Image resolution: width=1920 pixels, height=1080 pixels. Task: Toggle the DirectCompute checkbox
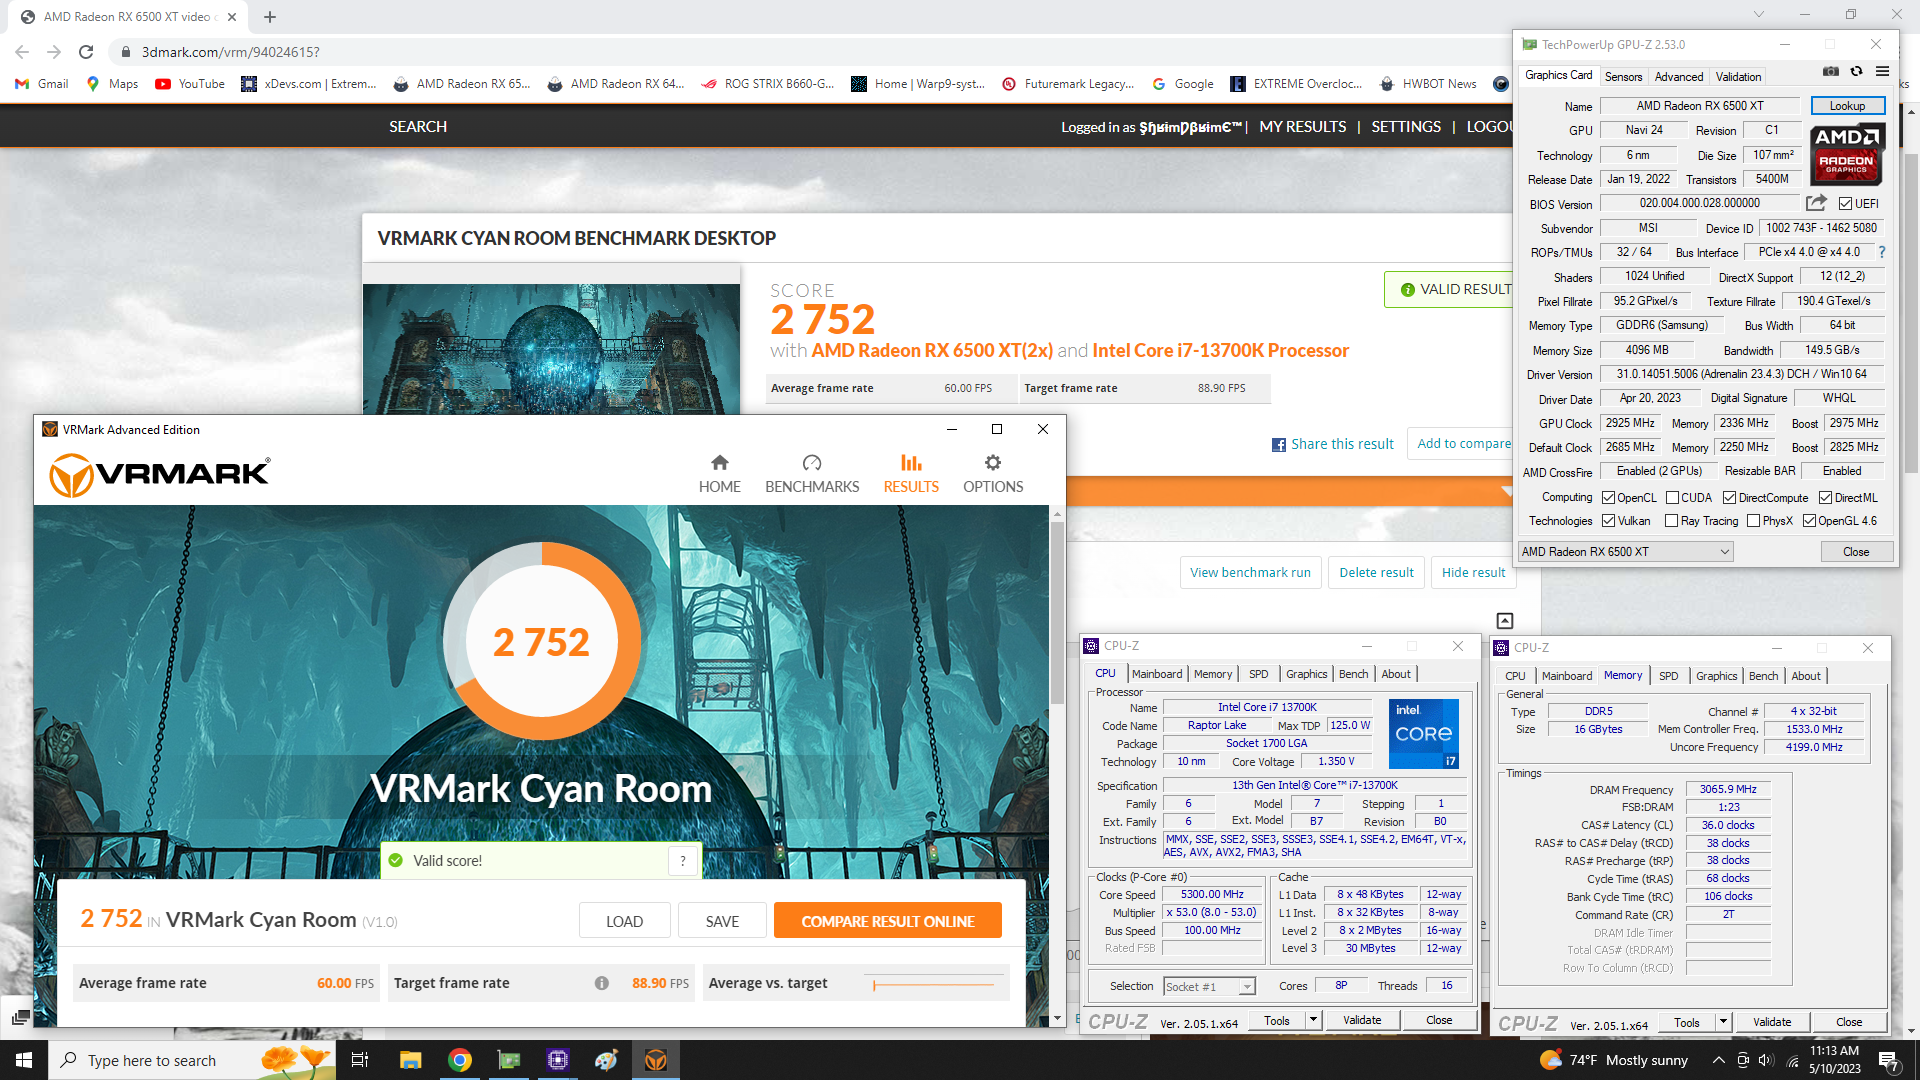[x=1729, y=498]
